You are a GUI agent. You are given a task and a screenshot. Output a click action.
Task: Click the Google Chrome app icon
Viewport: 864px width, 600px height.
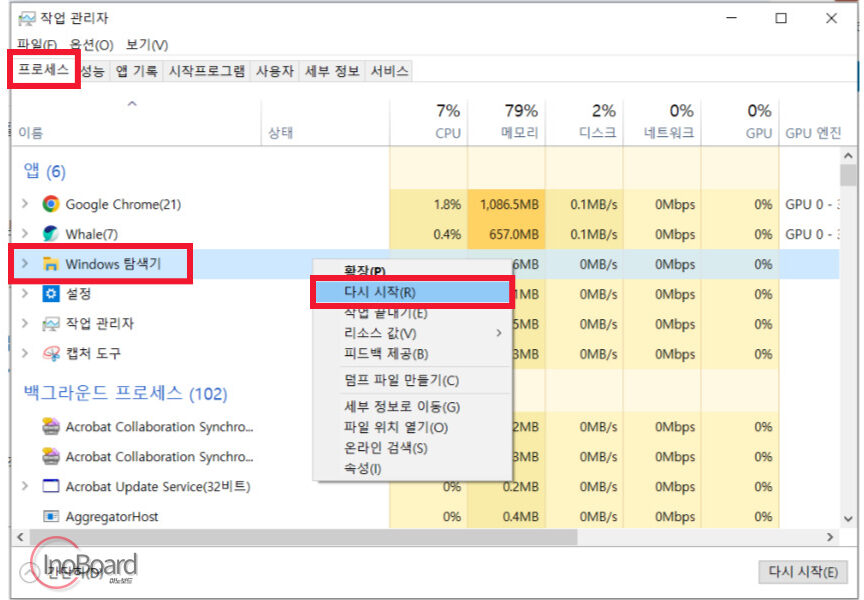pos(51,204)
